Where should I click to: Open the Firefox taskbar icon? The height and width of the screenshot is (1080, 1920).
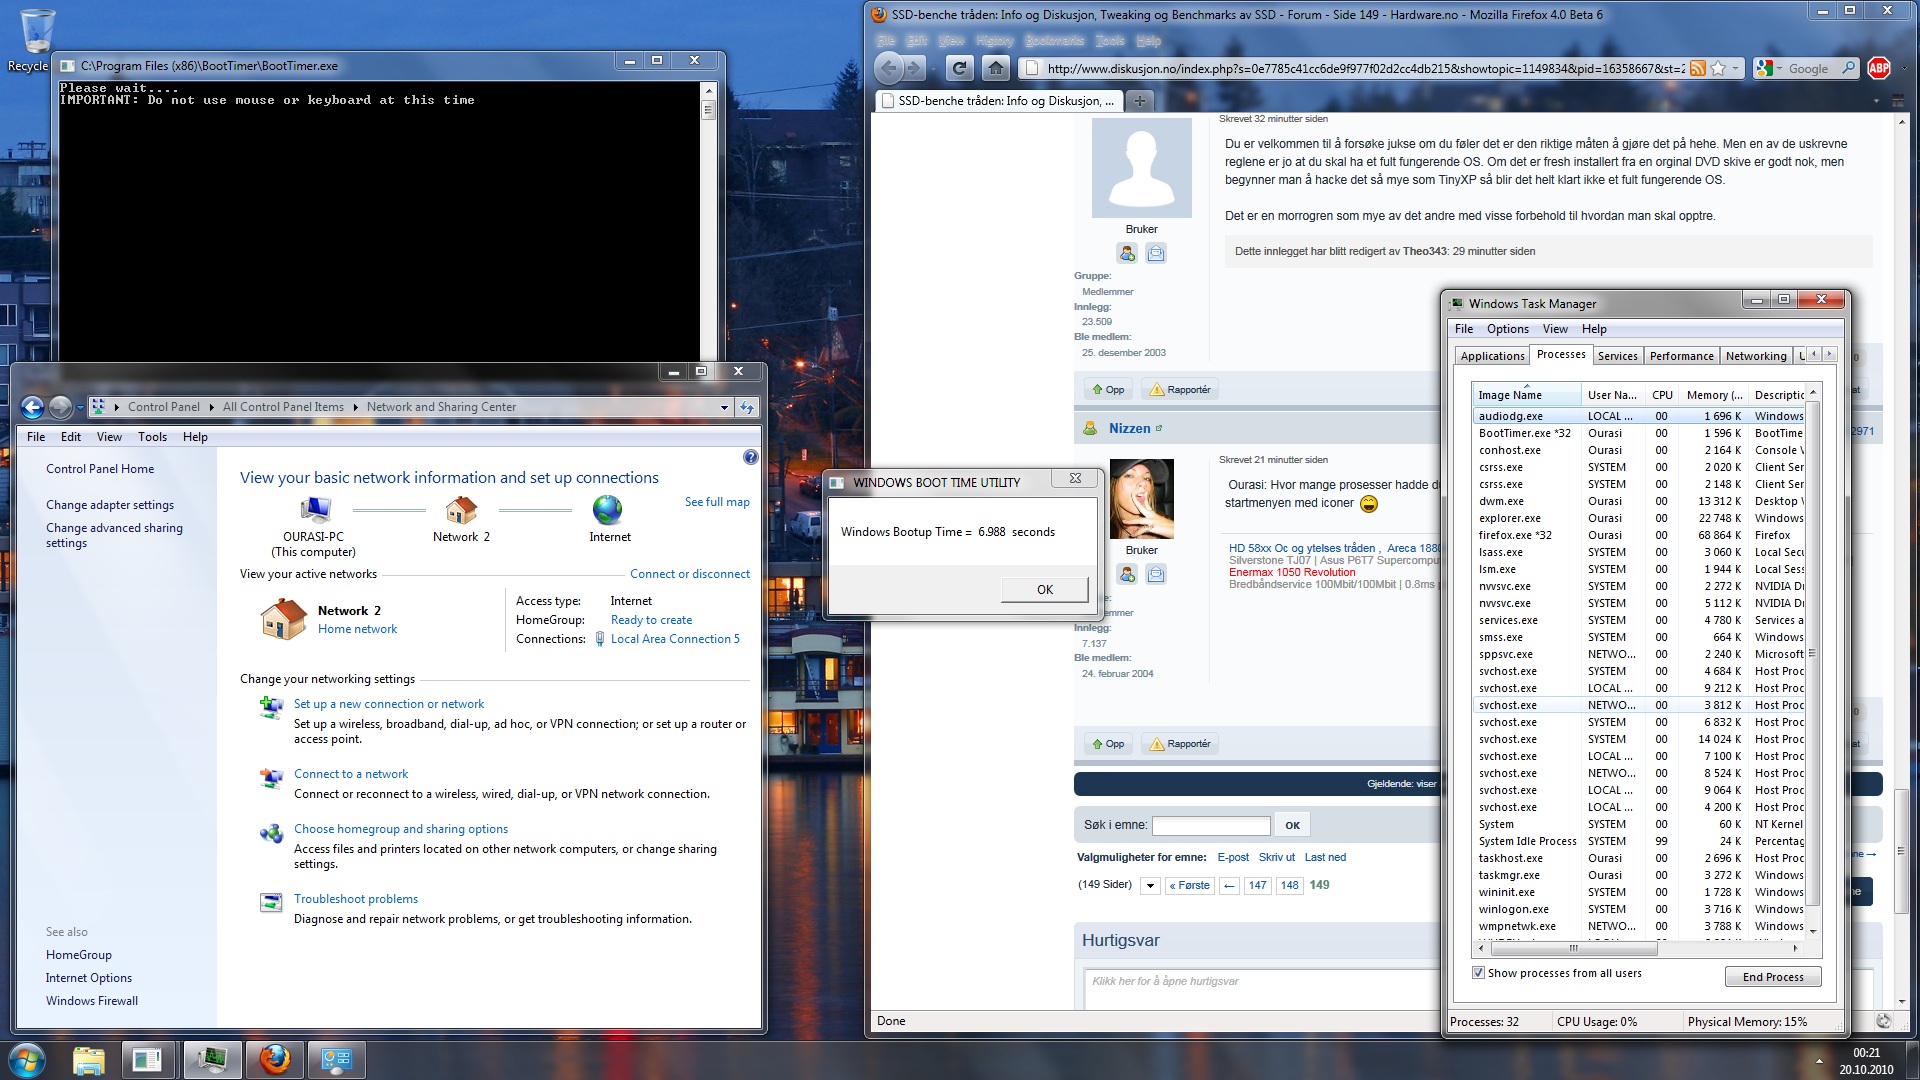(x=275, y=1059)
